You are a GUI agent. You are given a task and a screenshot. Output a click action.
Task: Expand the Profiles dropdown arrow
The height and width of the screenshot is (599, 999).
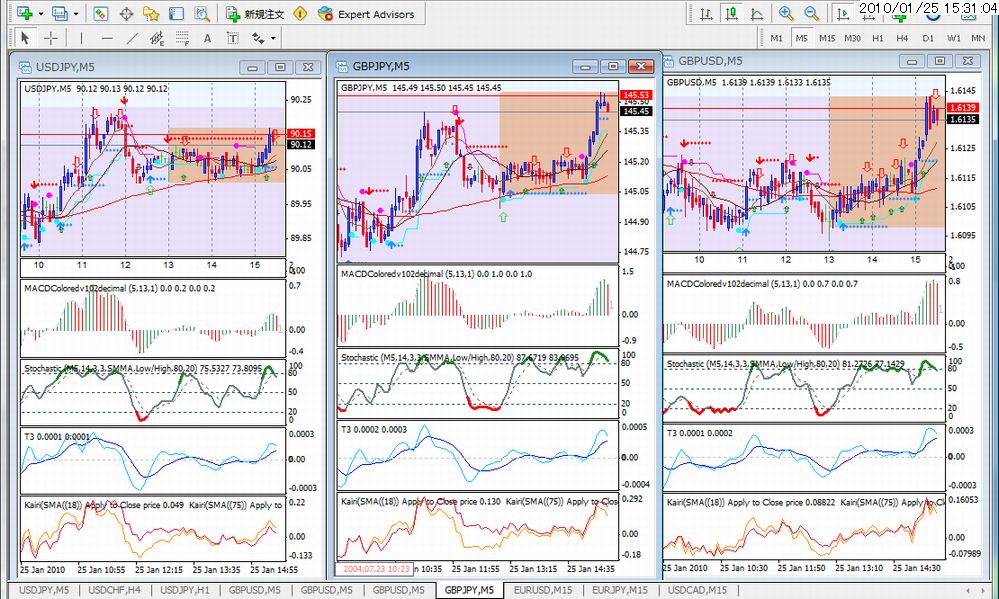(x=76, y=13)
